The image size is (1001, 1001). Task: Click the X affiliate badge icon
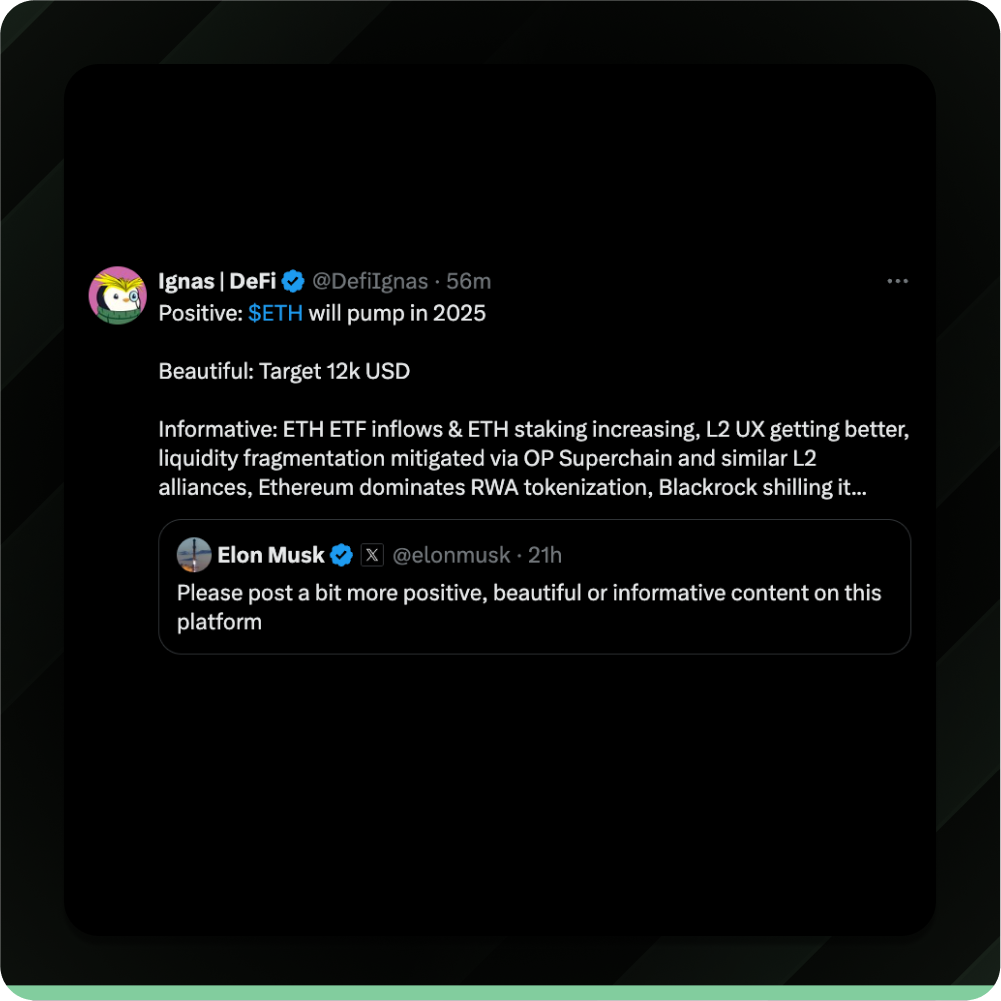pos(372,555)
